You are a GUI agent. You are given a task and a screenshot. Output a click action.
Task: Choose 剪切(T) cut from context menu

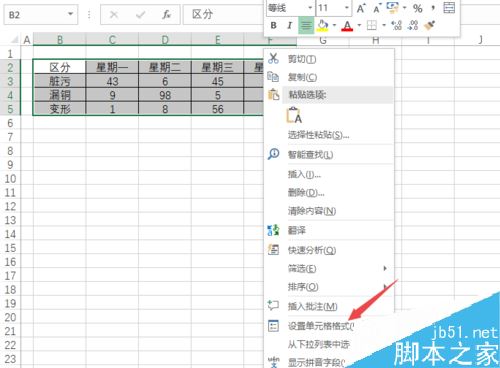point(328,59)
